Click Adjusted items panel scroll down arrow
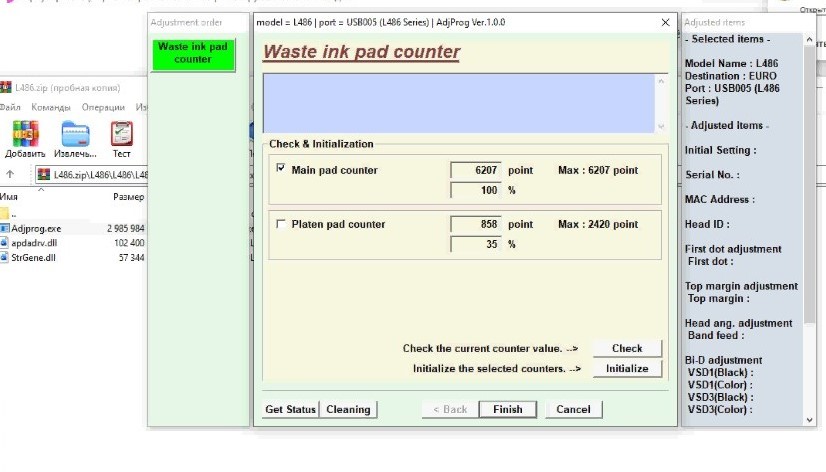The height and width of the screenshot is (472, 826). tap(809, 420)
